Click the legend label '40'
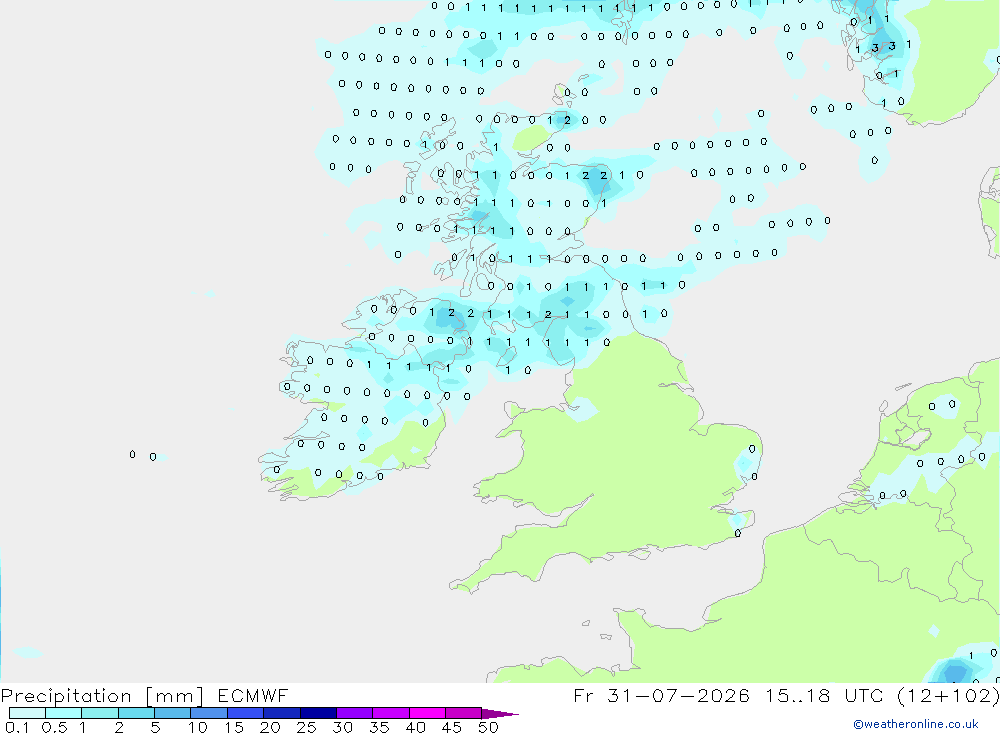 point(415,727)
